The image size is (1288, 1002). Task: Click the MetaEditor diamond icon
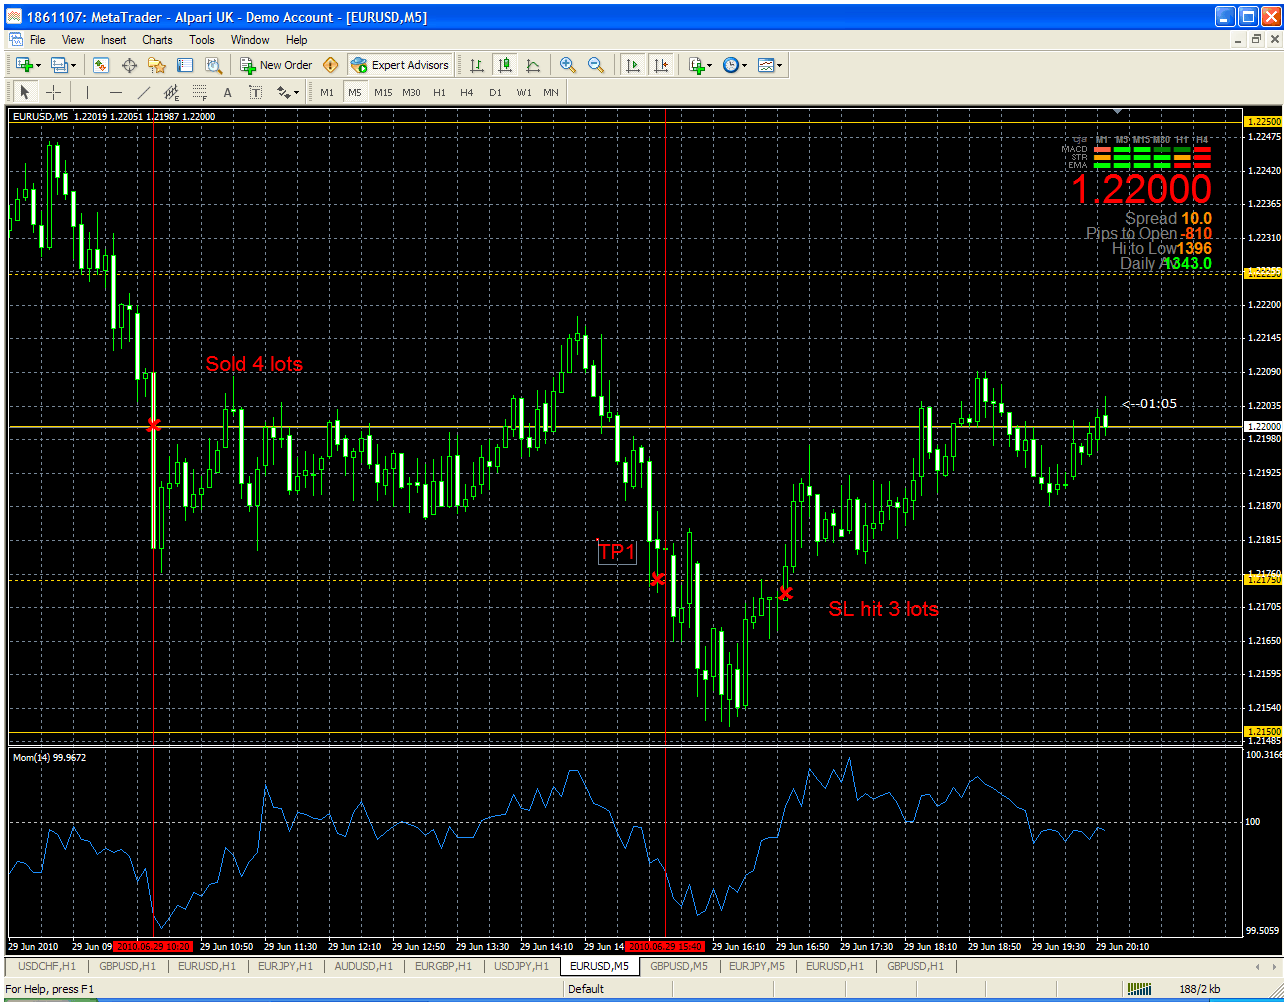click(x=331, y=65)
